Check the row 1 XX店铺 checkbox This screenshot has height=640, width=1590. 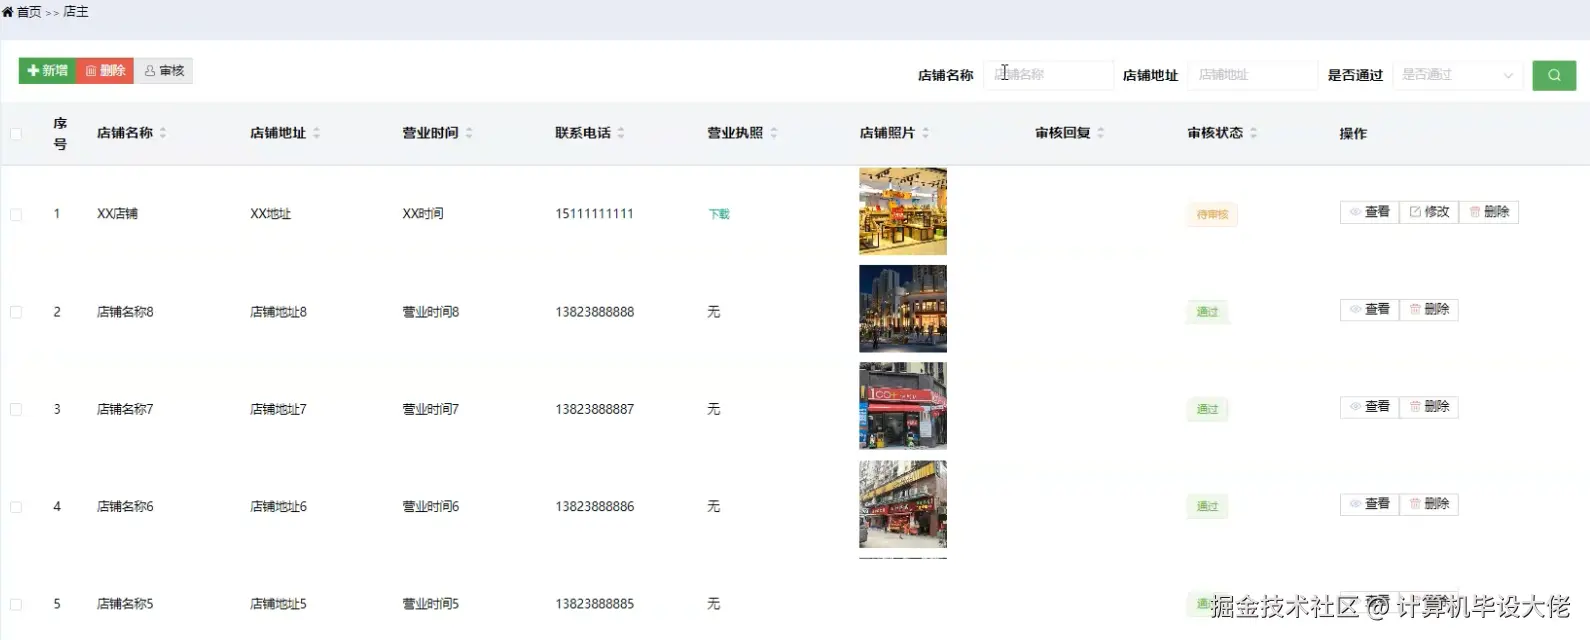click(x=16, y=215)
